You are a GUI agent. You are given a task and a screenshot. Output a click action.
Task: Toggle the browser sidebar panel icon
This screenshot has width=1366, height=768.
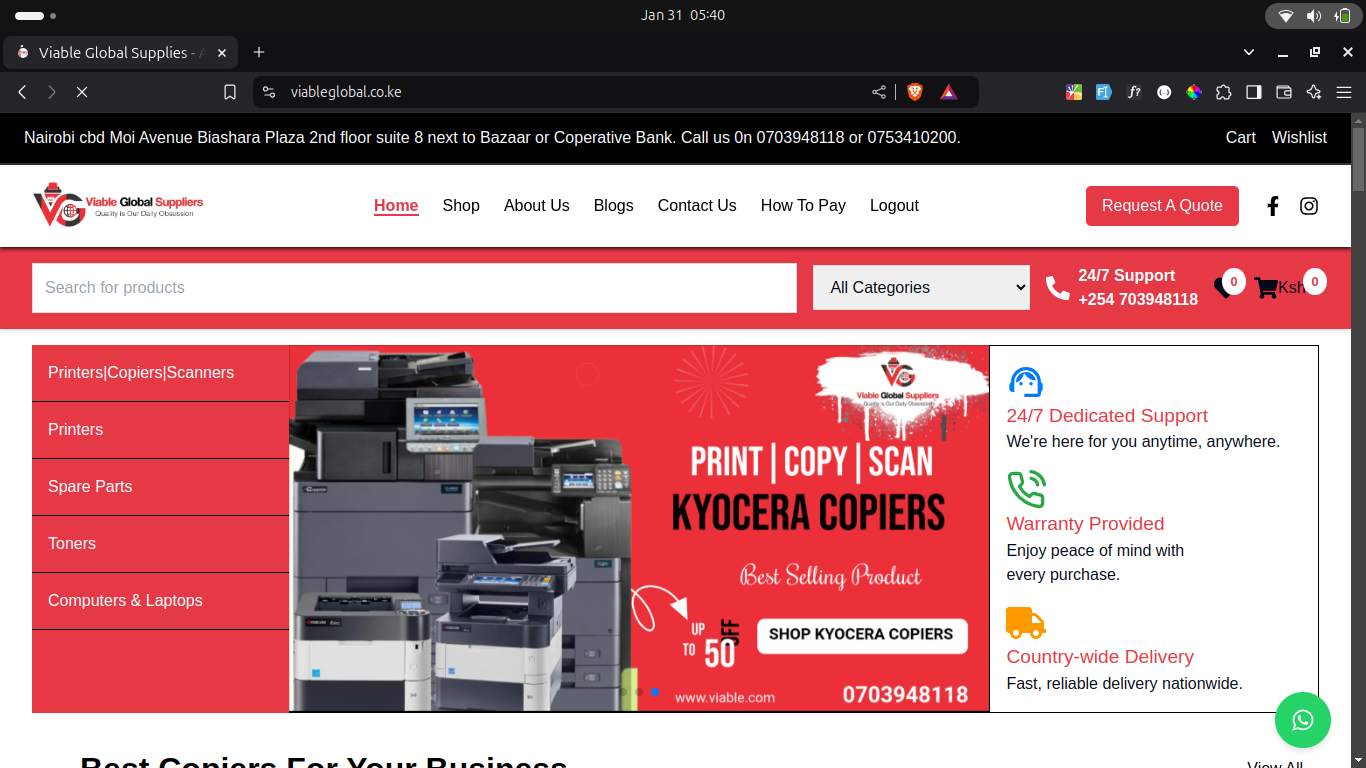(1253, 92)
